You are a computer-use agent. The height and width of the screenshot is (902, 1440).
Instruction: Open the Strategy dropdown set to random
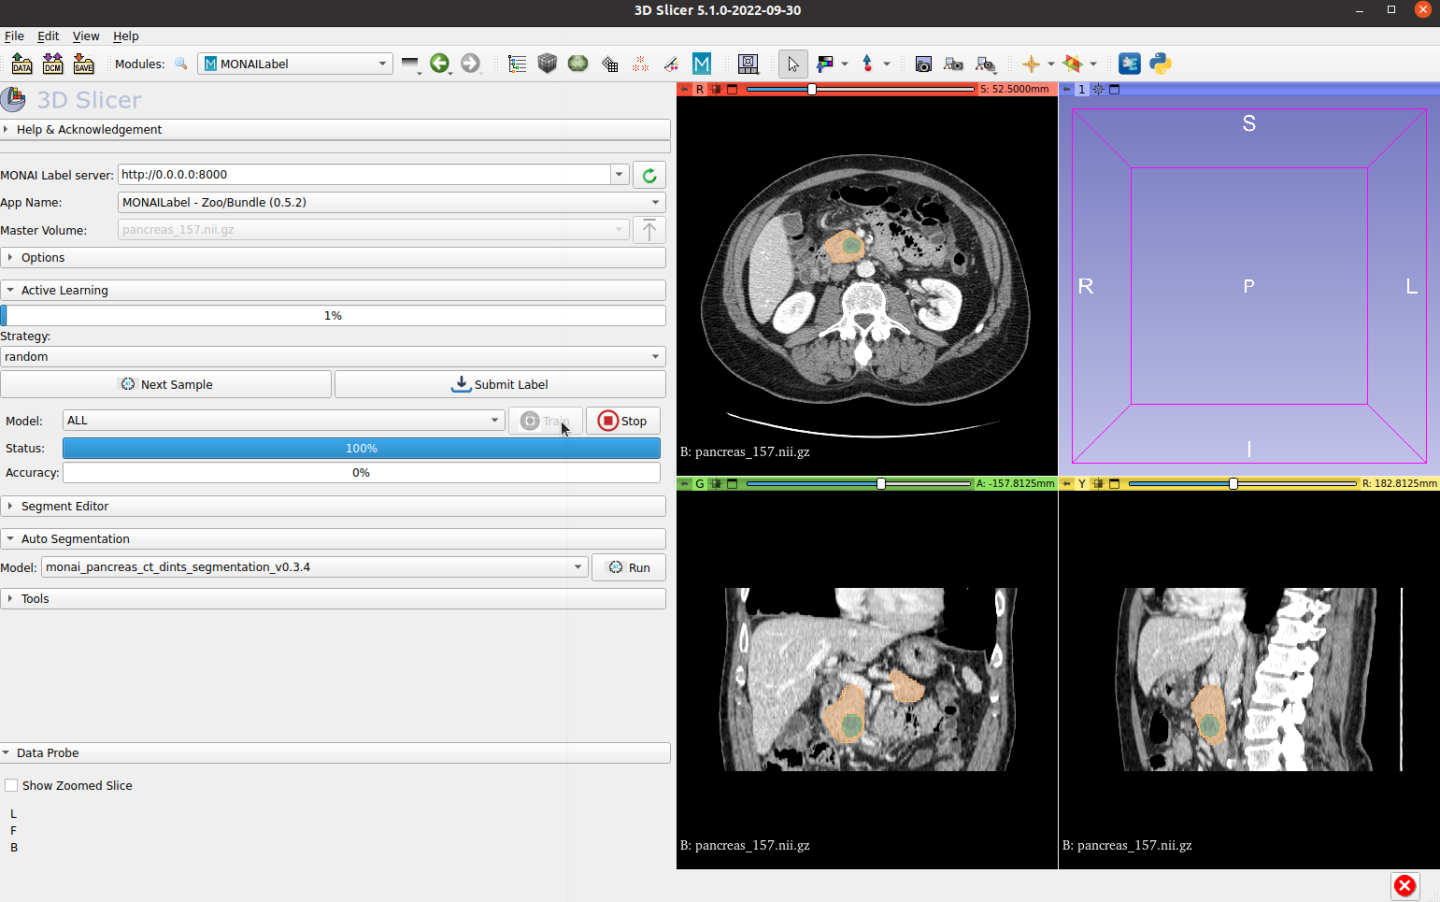click(x=332, y=357)
